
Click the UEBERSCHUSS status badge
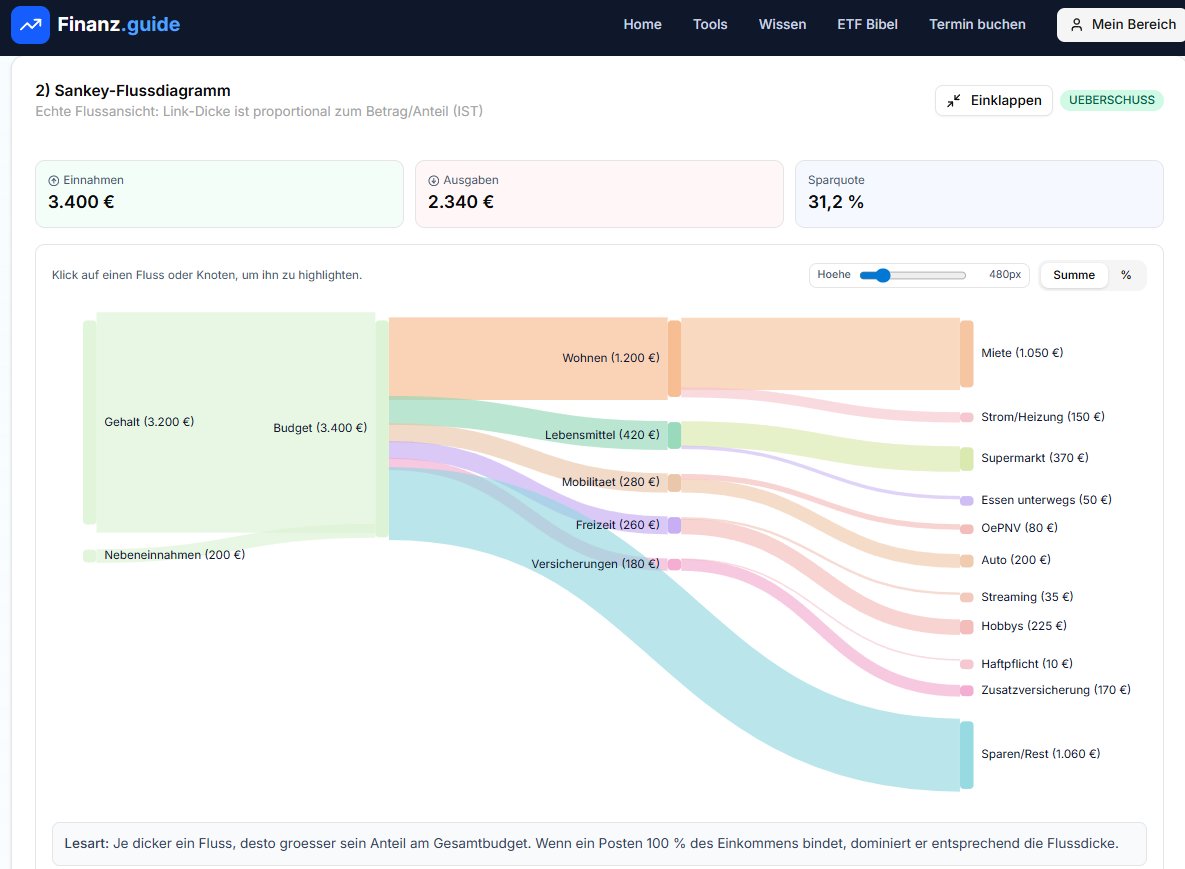tap(1112, 100)
